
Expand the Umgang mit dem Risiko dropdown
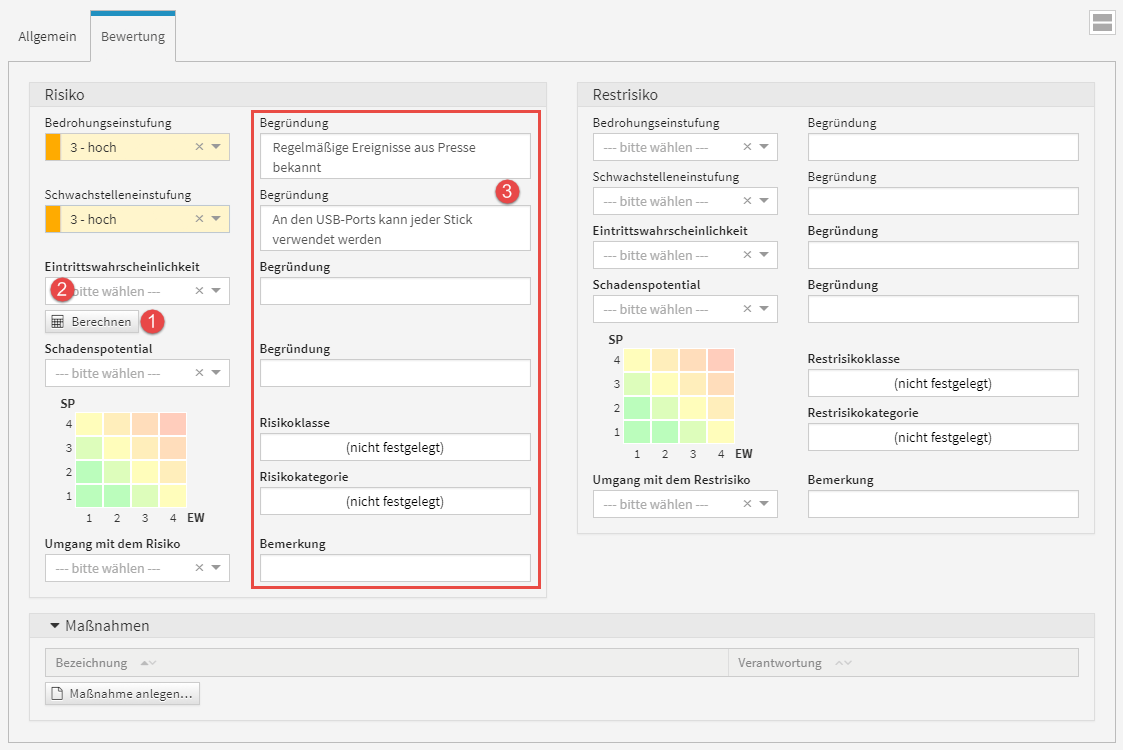pyautogui.click(x=216, y=568)
